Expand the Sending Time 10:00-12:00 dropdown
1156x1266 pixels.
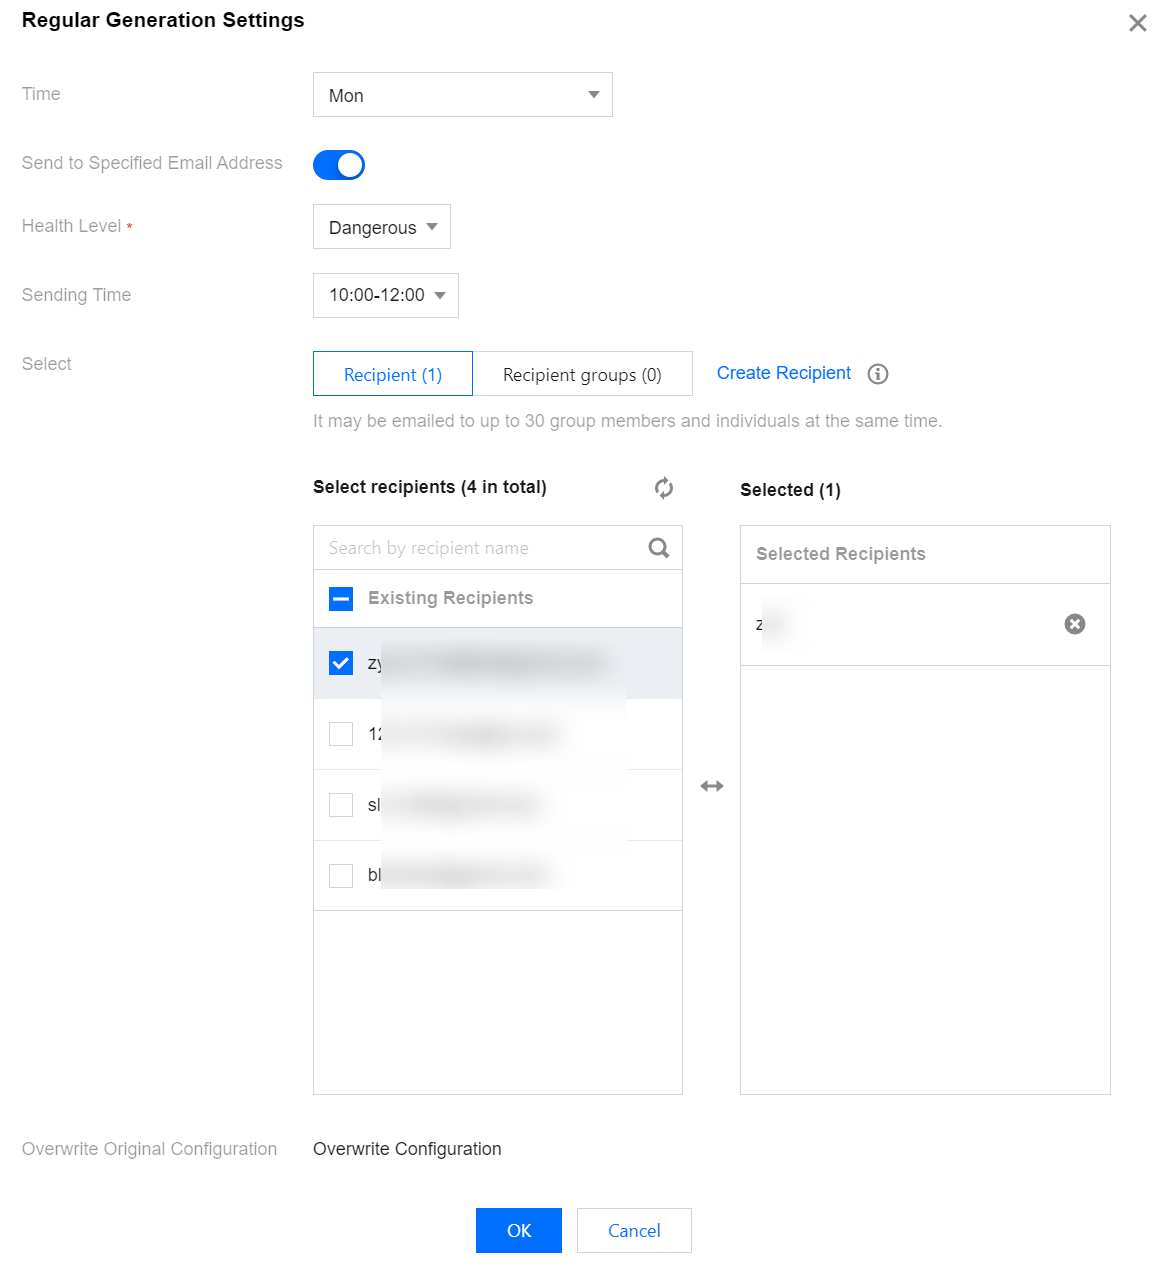(385, 296)
